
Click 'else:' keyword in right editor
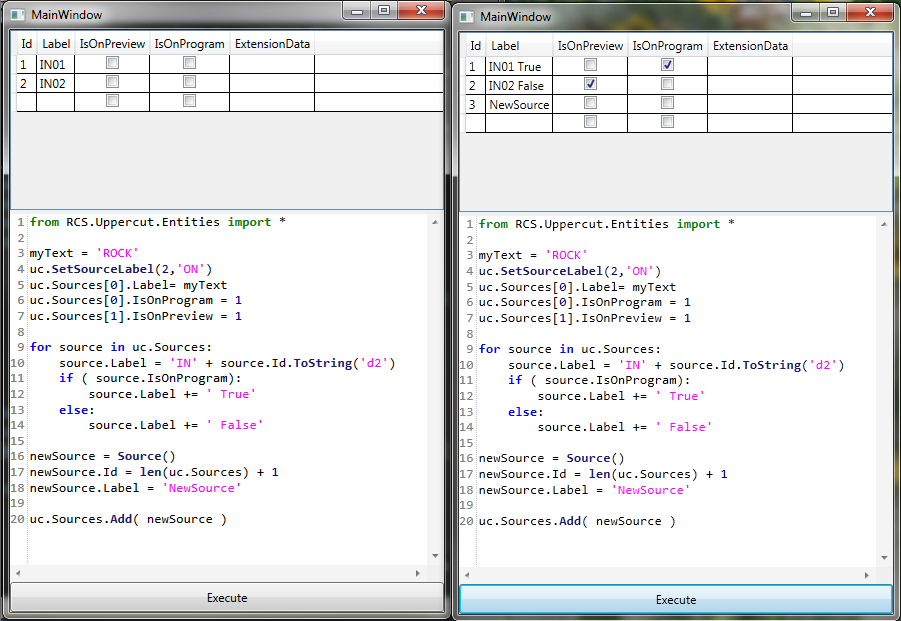pos(526,412)
